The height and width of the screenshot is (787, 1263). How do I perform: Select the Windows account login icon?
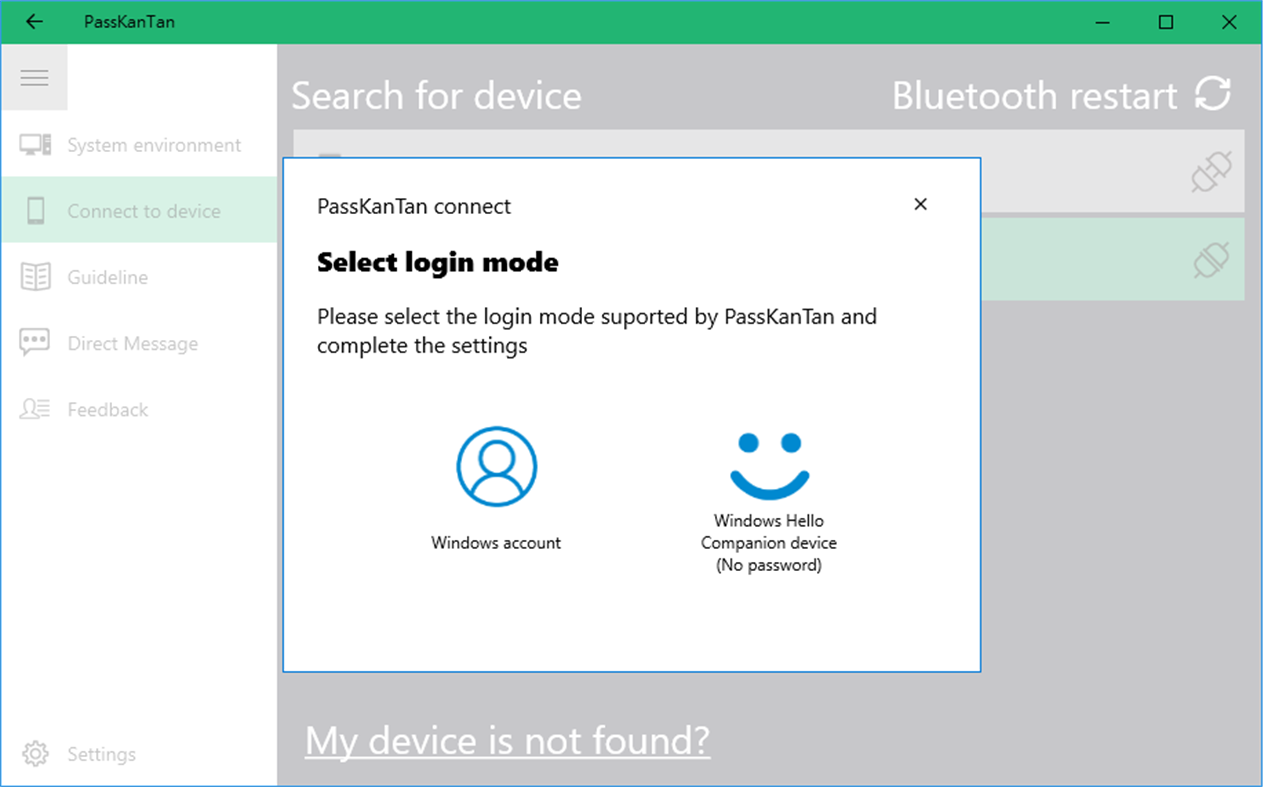click(496, 464)
